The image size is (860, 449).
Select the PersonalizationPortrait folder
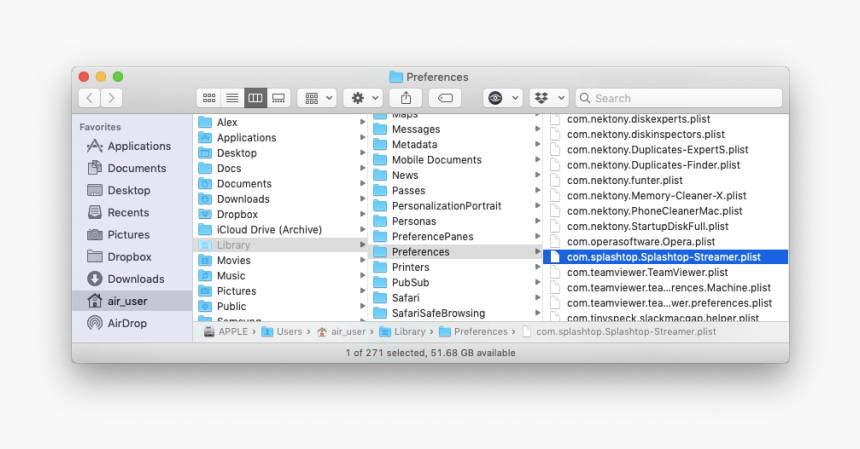tap(456, 206)
